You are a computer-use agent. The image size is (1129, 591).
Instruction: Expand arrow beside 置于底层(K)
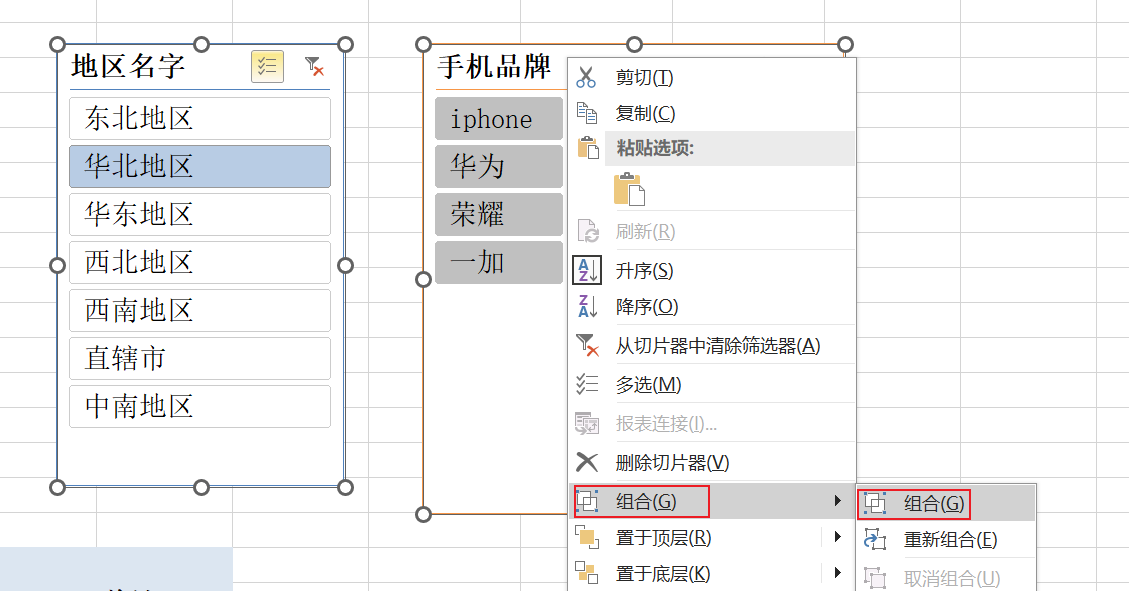point(837,573)
